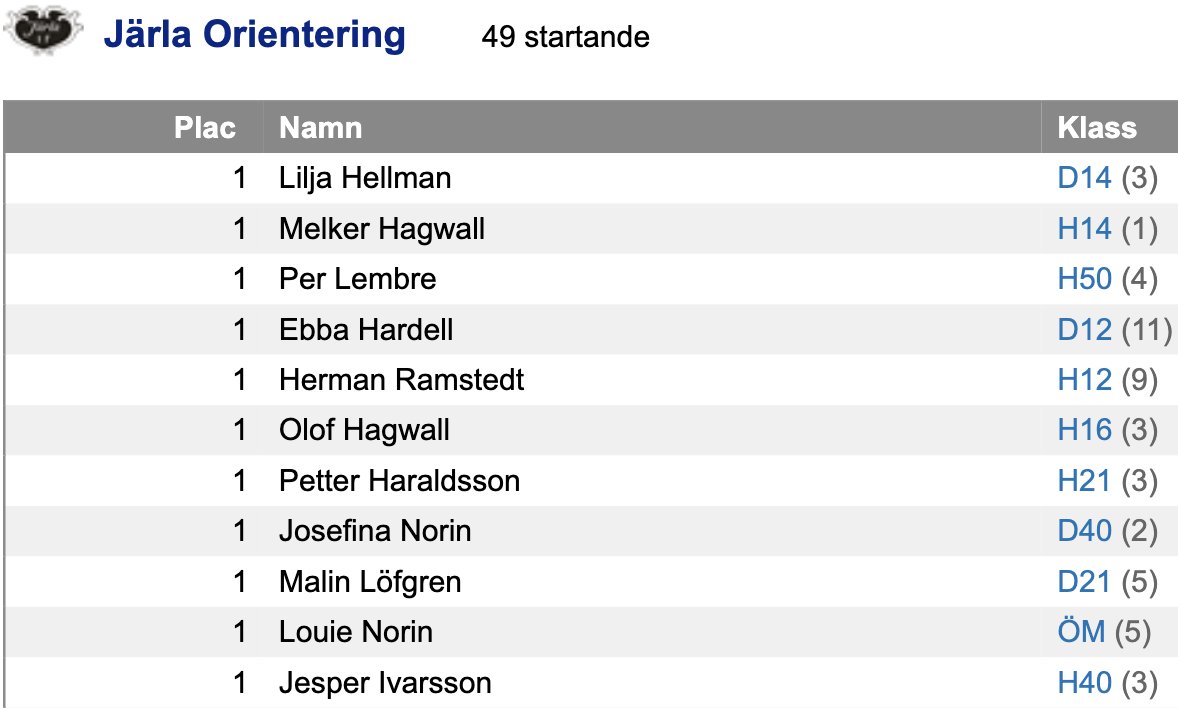The image size is (1178, 708).
Task: Click the 49 startande text
Action: [566, 37]
